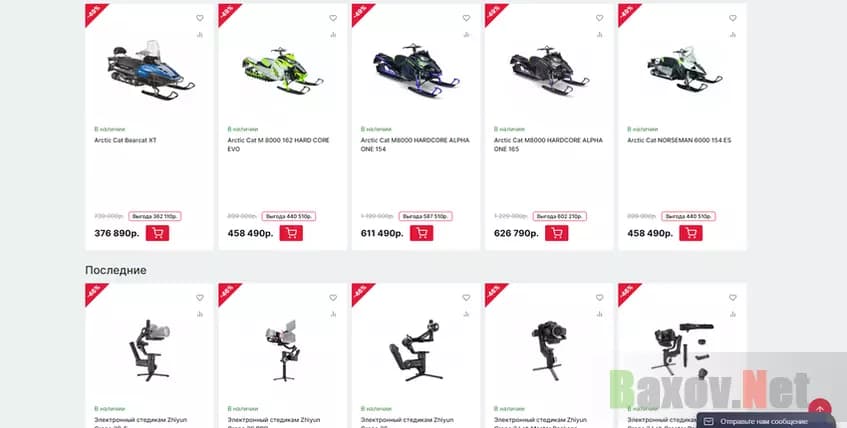Compare the third Zhiyun stabilizer via chart icon
The image size is (847, 428).
(466, 314)
